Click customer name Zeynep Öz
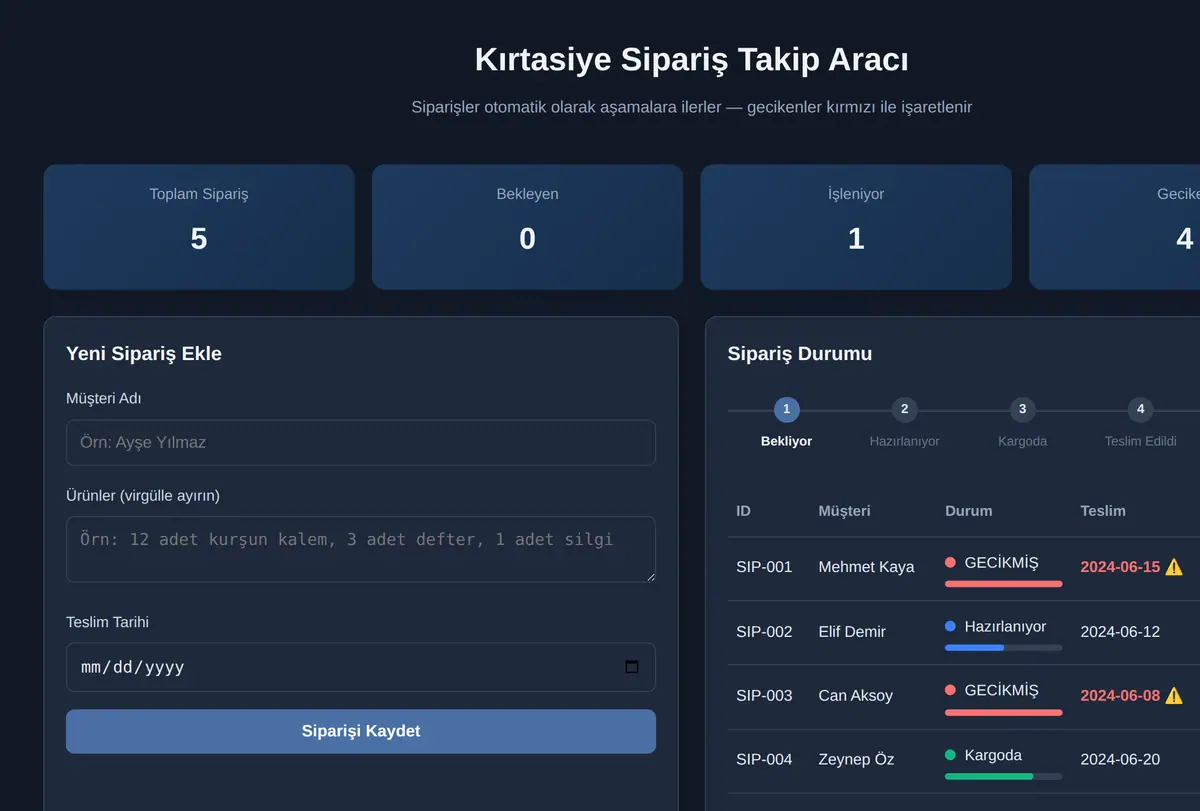This screenshot has height=811, width=1200. pos(855,759)
